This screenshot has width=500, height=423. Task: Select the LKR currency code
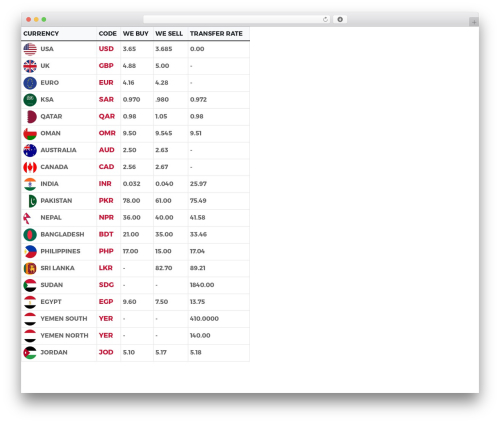105,268
